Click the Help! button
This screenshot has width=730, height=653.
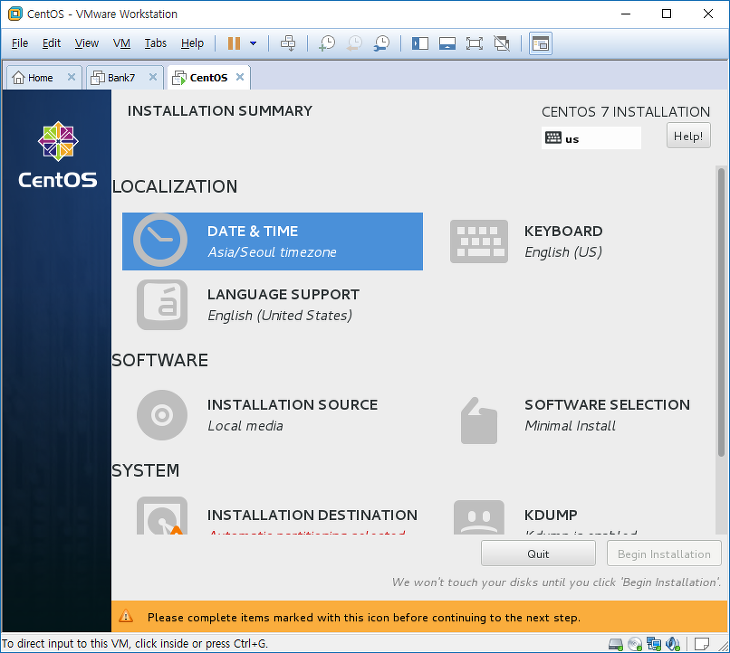(x=688, y=135)
